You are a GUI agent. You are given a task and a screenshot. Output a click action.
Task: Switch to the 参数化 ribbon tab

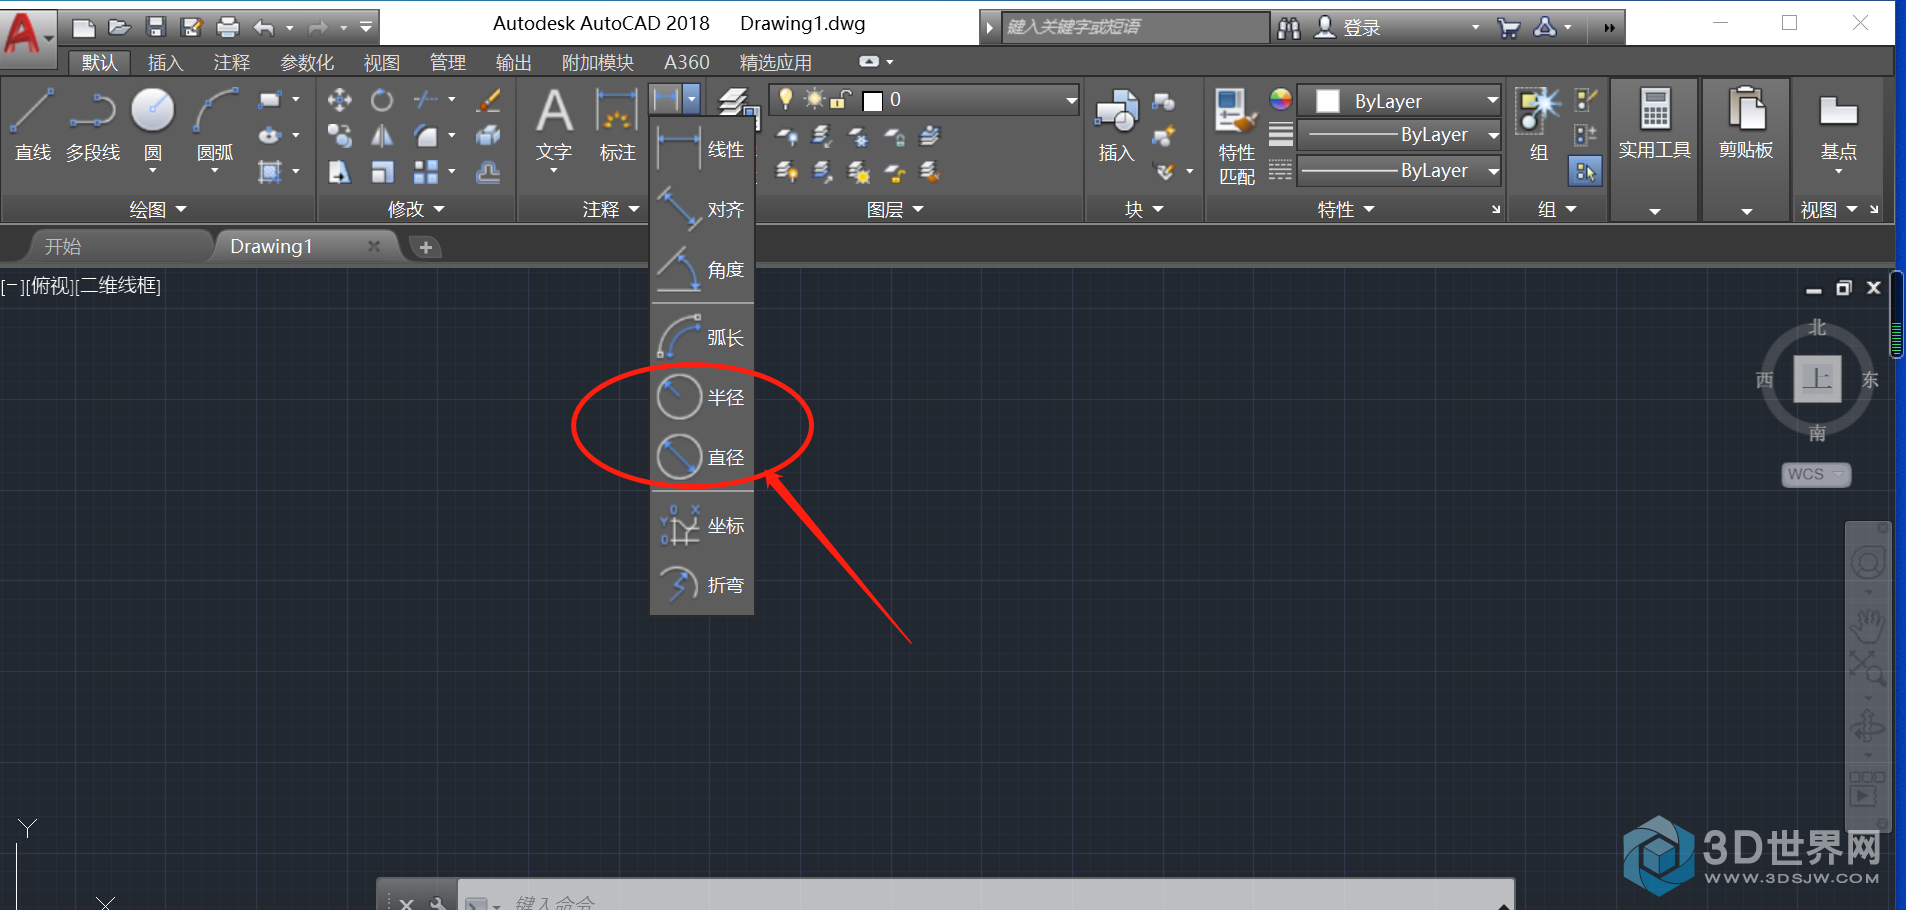pos(307,63)
